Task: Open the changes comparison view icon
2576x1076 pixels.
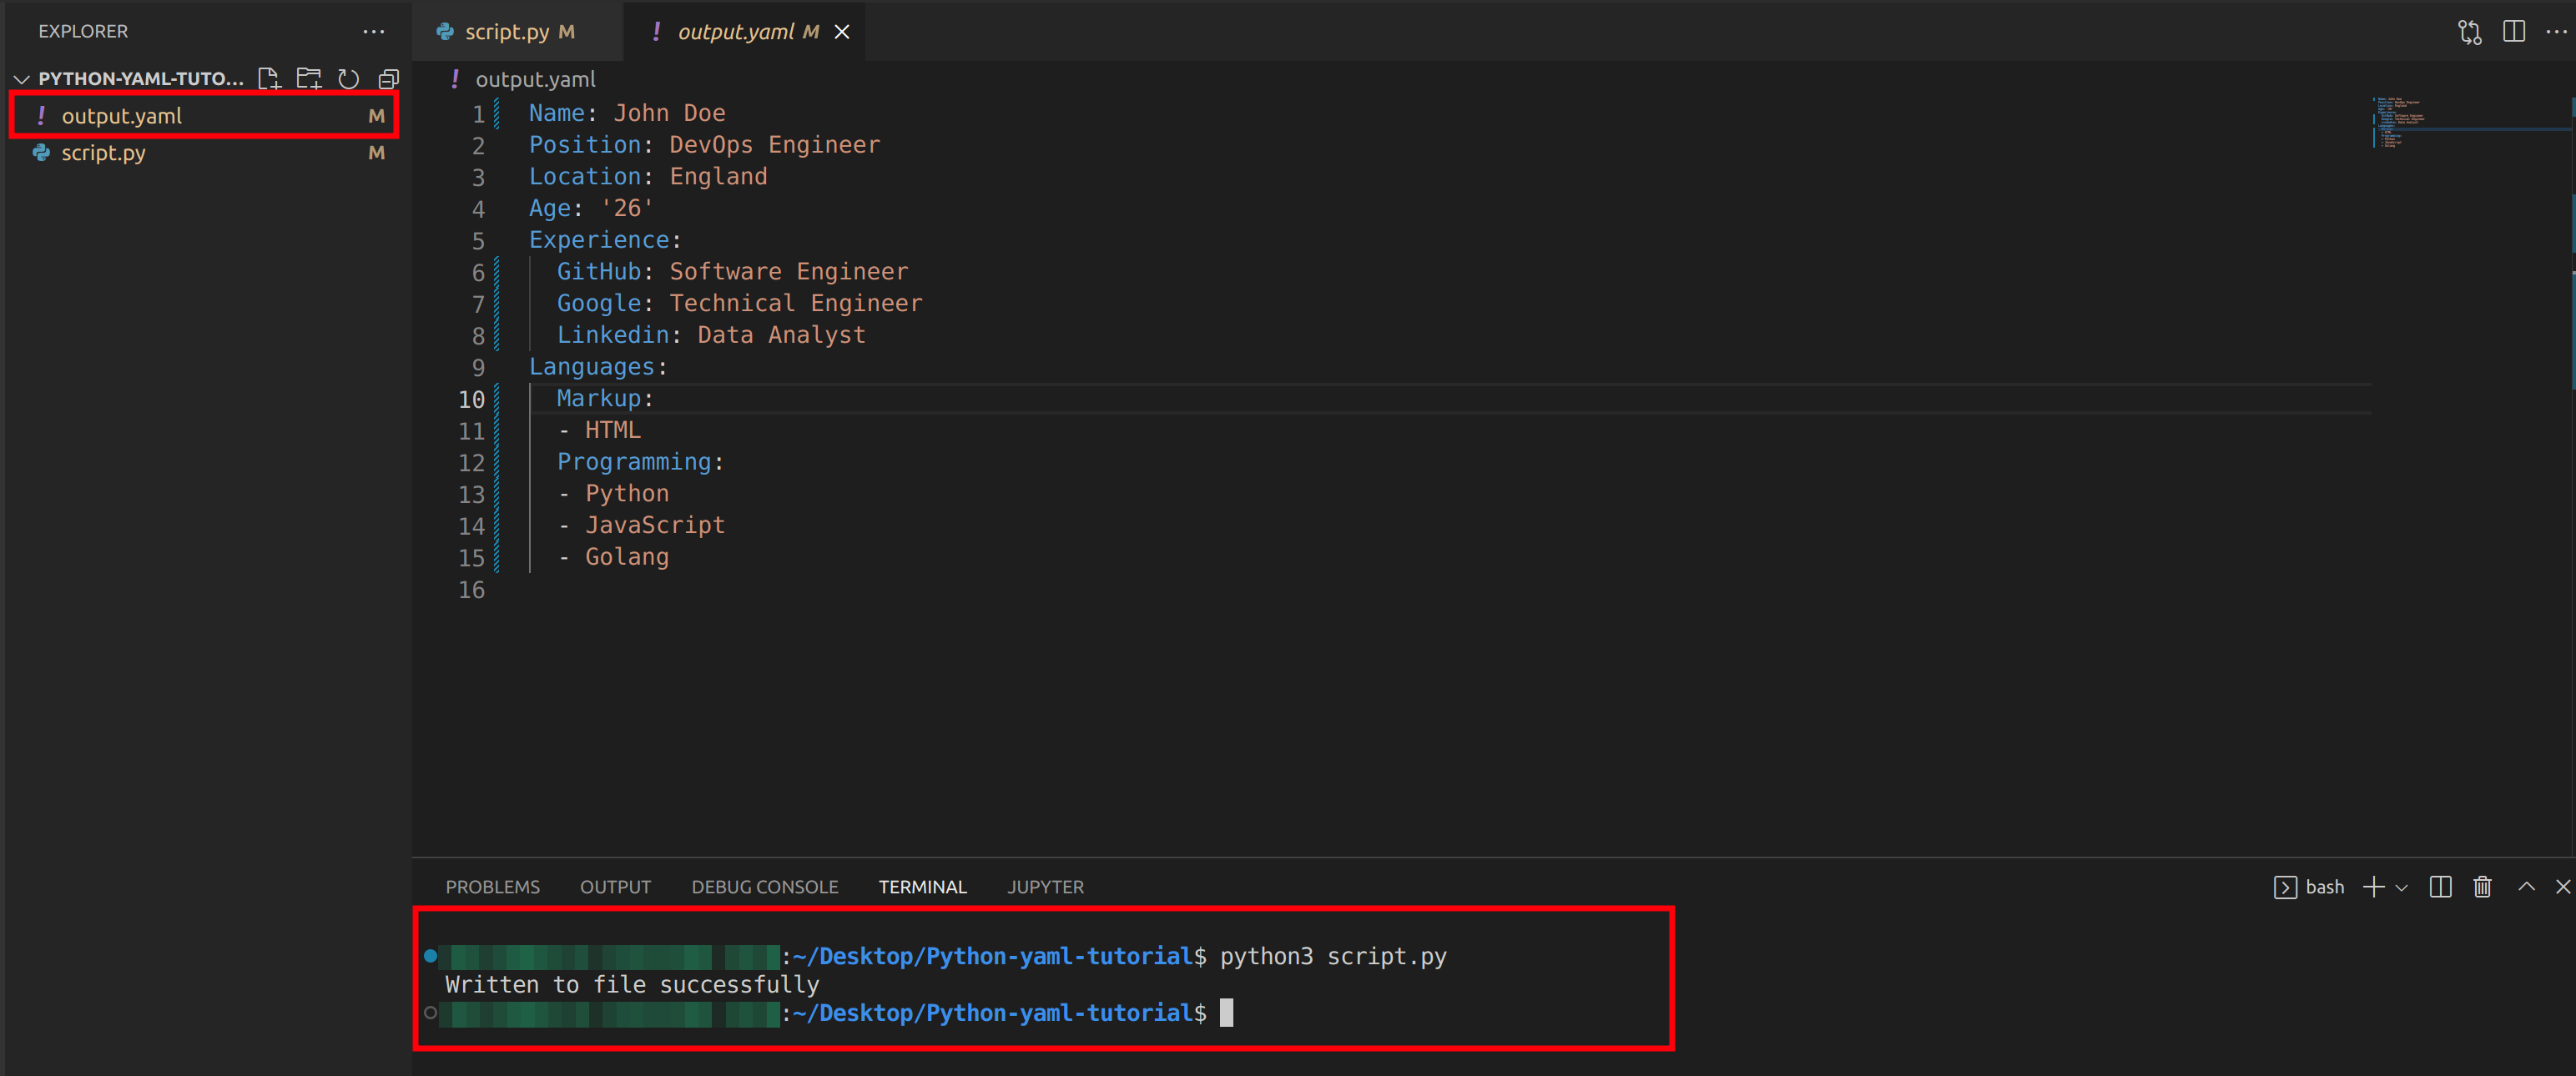Action: 2470,31
